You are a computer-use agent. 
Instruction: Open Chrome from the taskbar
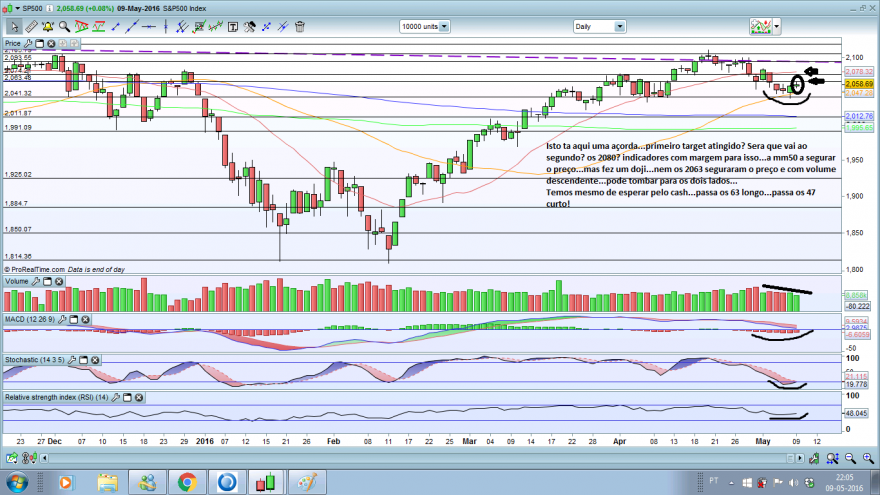pos(187,482)
